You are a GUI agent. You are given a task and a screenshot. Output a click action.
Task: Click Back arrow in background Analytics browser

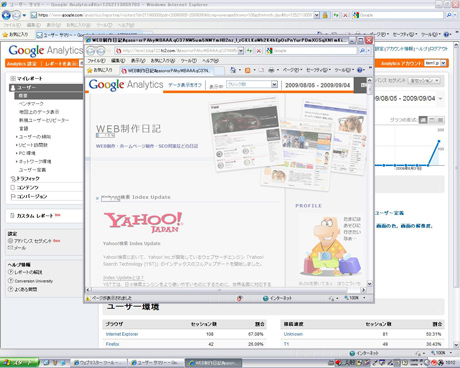tap(6, 15)
